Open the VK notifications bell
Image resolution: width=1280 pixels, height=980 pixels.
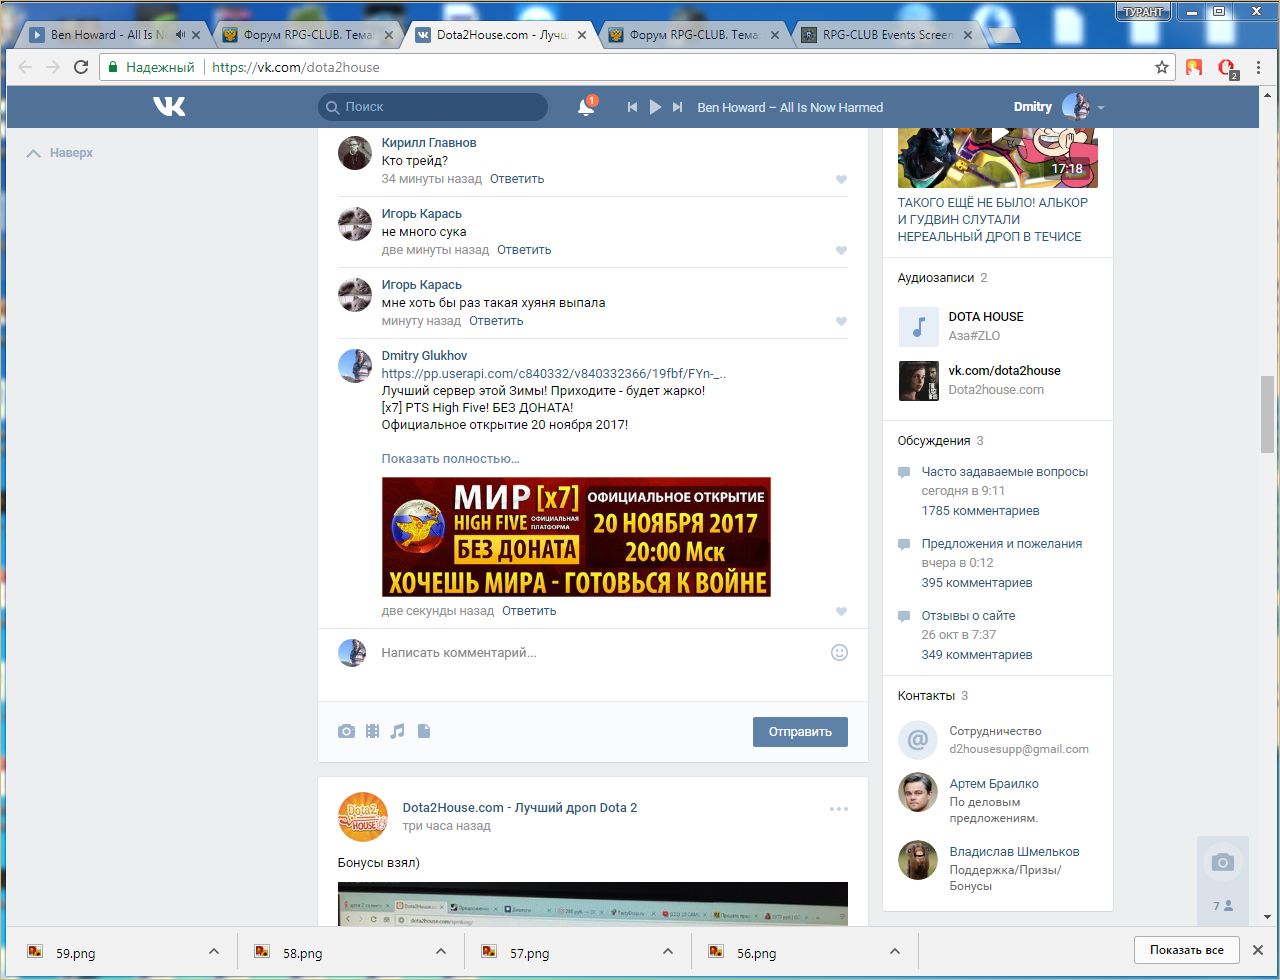(x=586, y=106)
